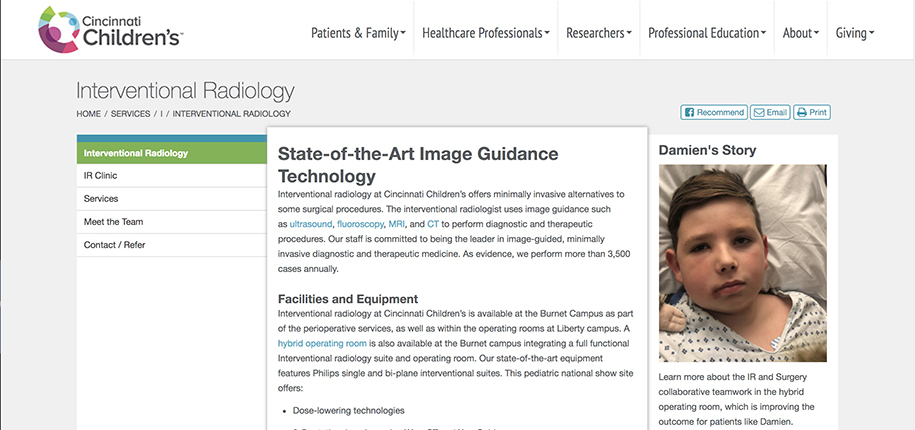Image resolution: width=915 pixels, height=430 pixels.
Task: Go to HOME breadcrumb link
Action: pos(89,114)
